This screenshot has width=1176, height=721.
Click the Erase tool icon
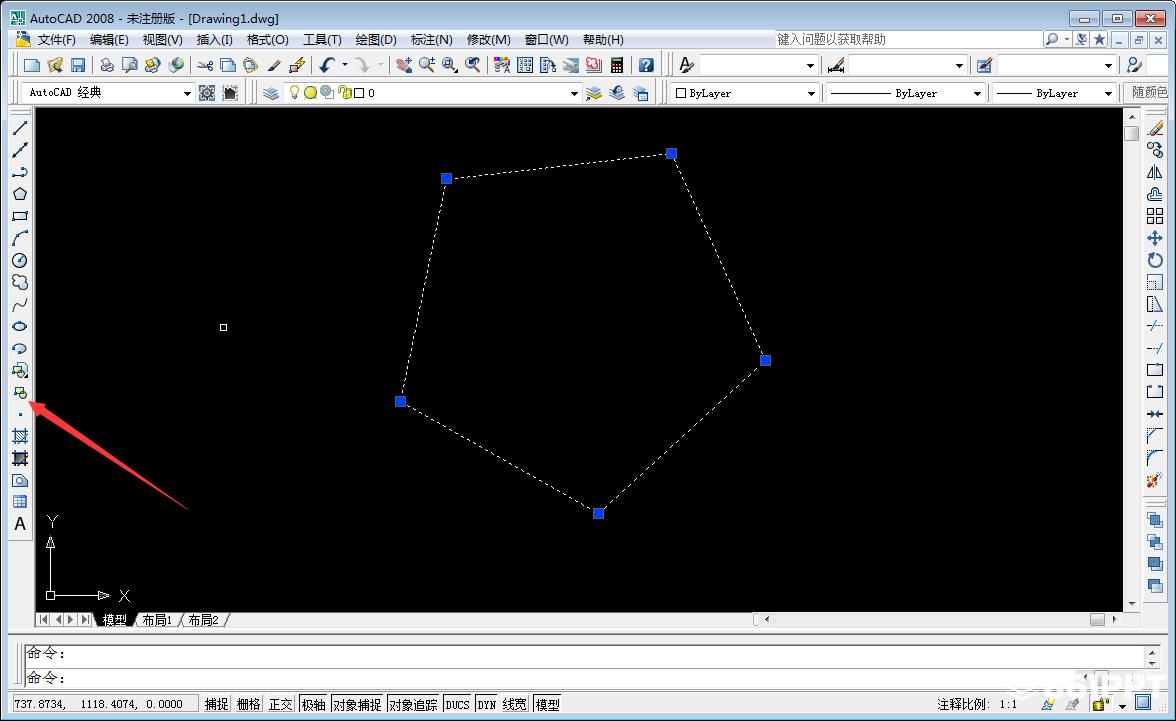(1155, 128)
